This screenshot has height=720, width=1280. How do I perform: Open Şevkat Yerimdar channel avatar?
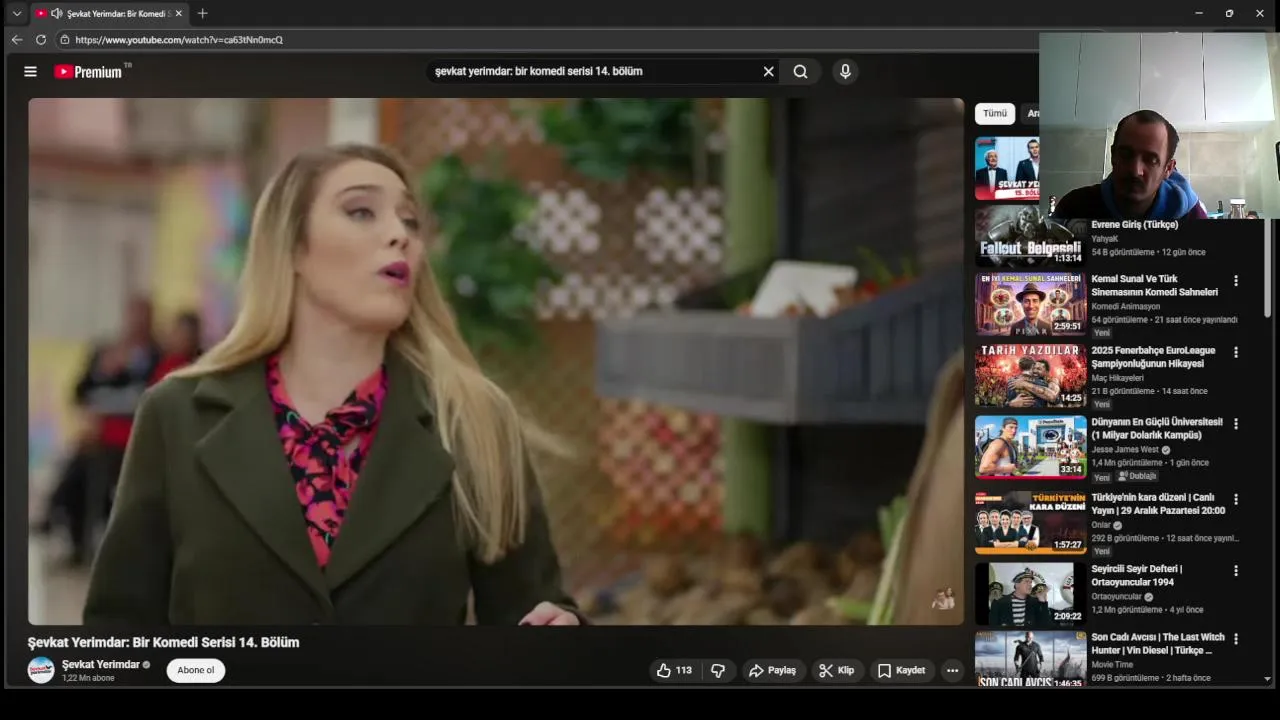click(41, 670)
